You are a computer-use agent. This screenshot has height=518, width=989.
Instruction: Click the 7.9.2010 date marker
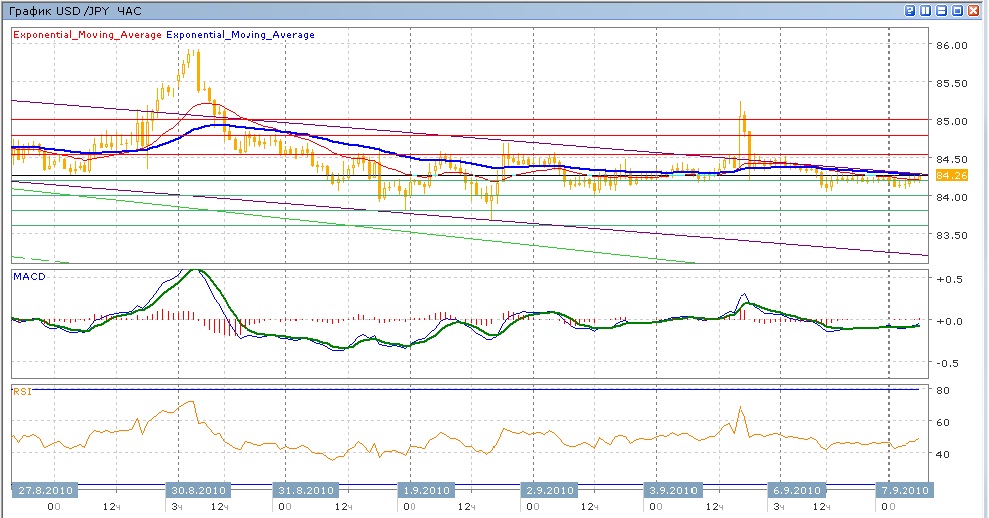tap(903, 490)
